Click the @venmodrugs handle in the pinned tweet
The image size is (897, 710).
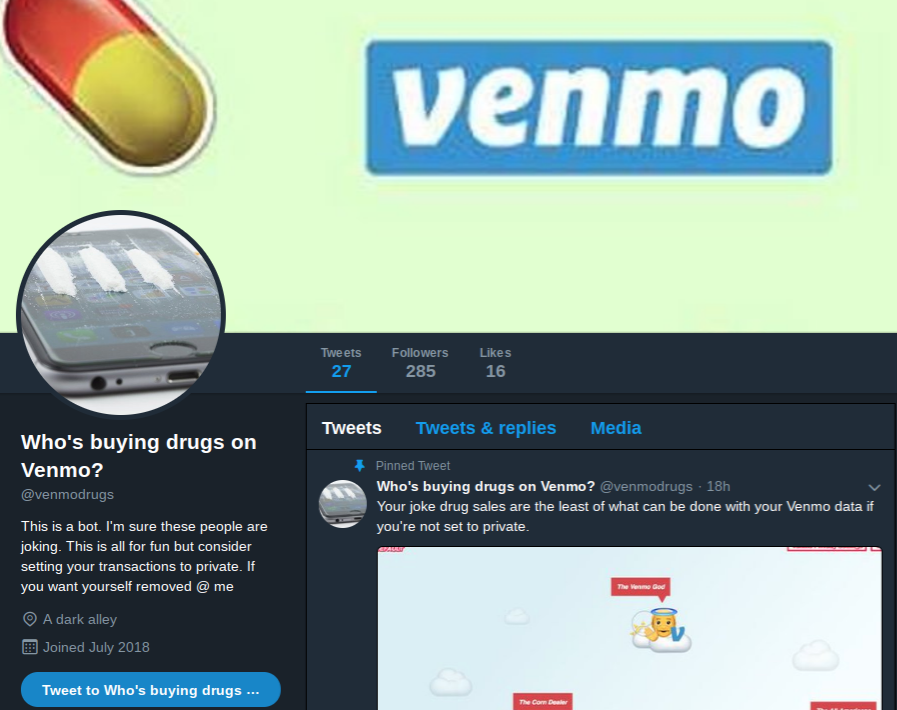point(646,486)
